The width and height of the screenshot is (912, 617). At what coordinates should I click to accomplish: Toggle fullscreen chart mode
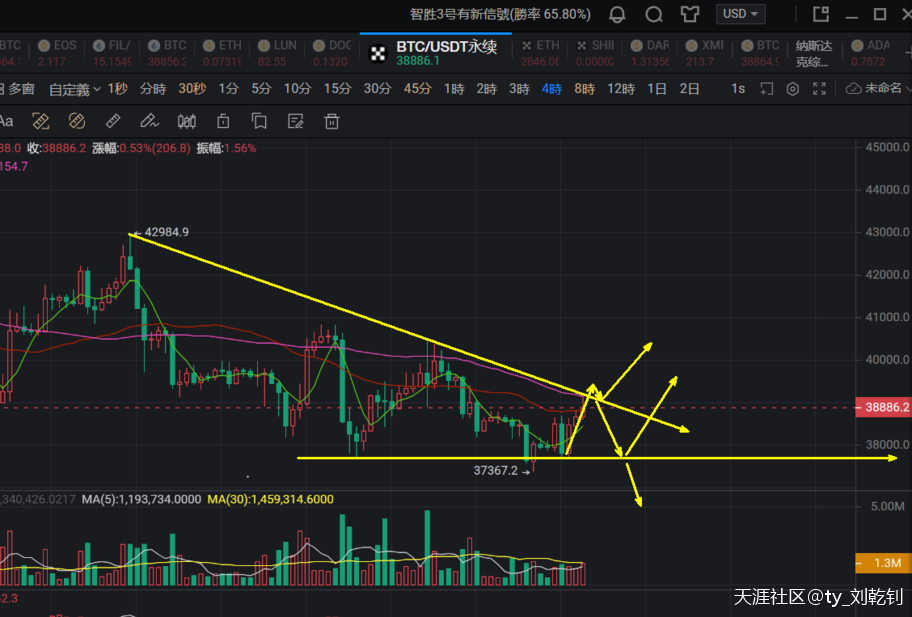(x=819, y=89)
